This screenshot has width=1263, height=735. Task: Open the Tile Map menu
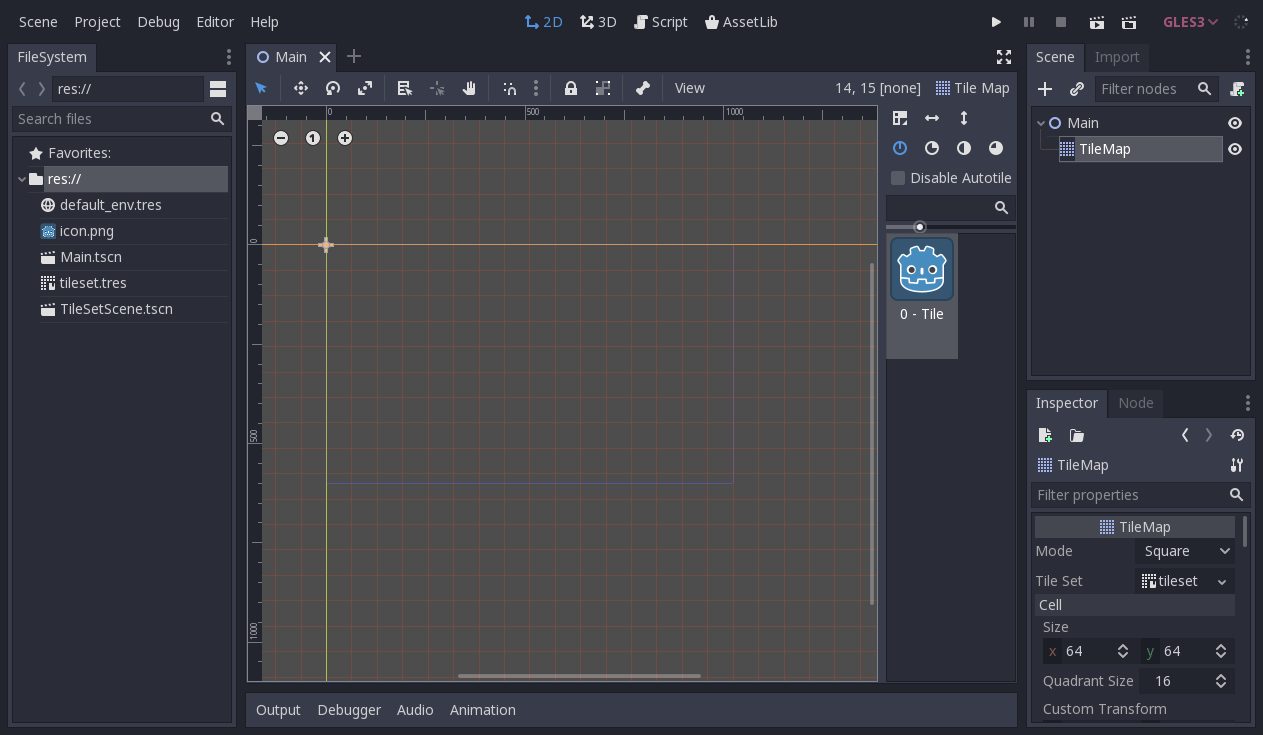click(x=973, y=88)
